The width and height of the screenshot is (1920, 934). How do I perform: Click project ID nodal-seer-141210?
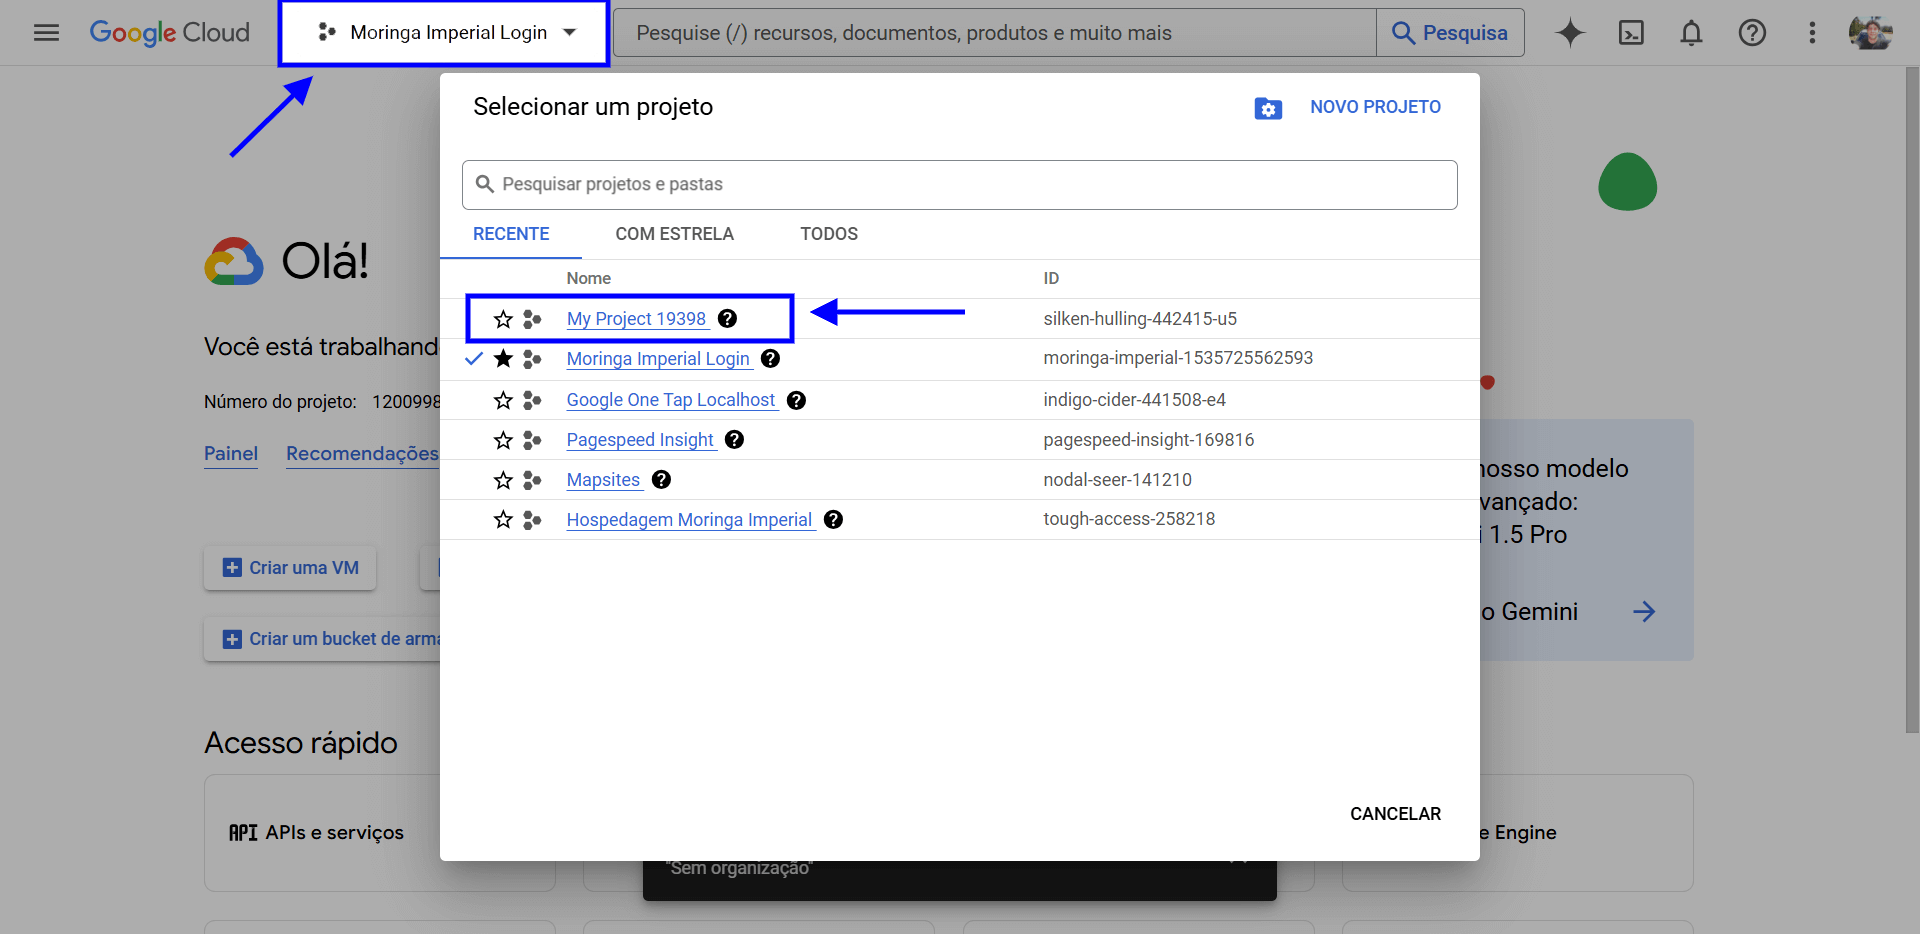pyautogui.click(x=1117, y=480)
